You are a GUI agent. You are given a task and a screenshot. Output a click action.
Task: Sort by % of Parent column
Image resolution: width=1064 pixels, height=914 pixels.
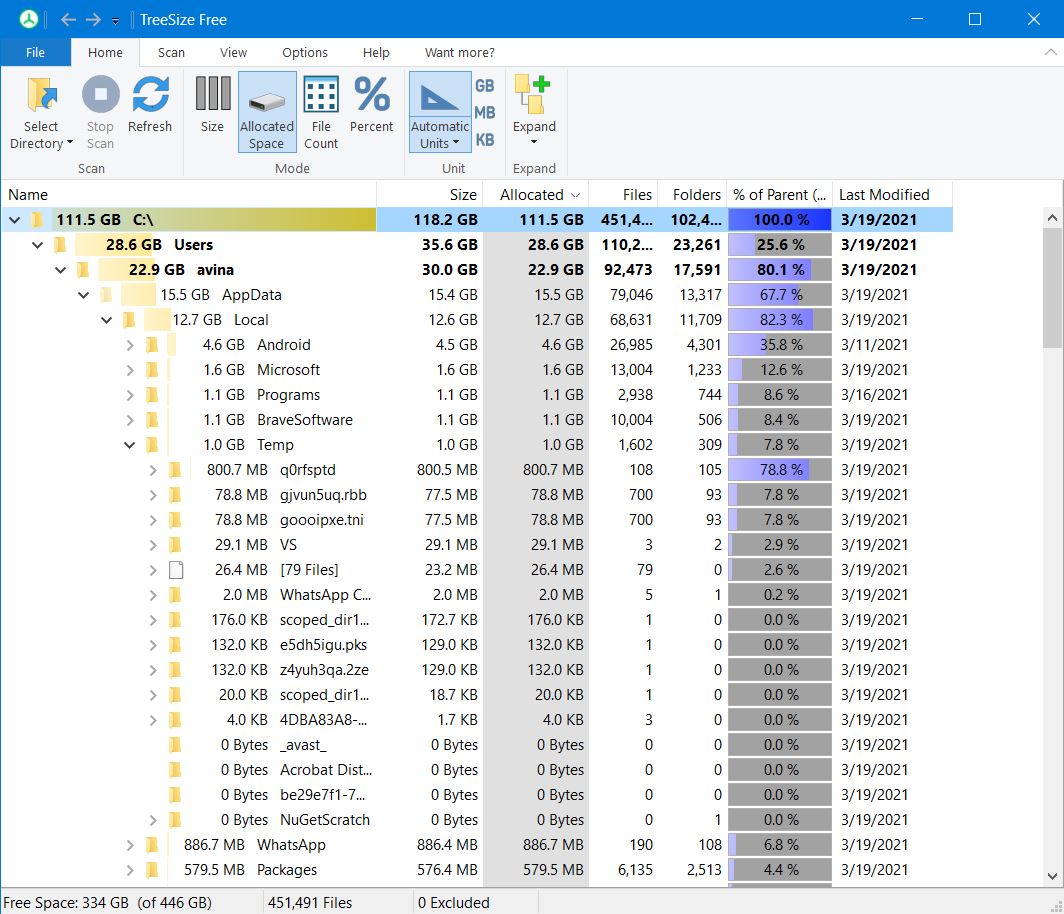point(779,195)
